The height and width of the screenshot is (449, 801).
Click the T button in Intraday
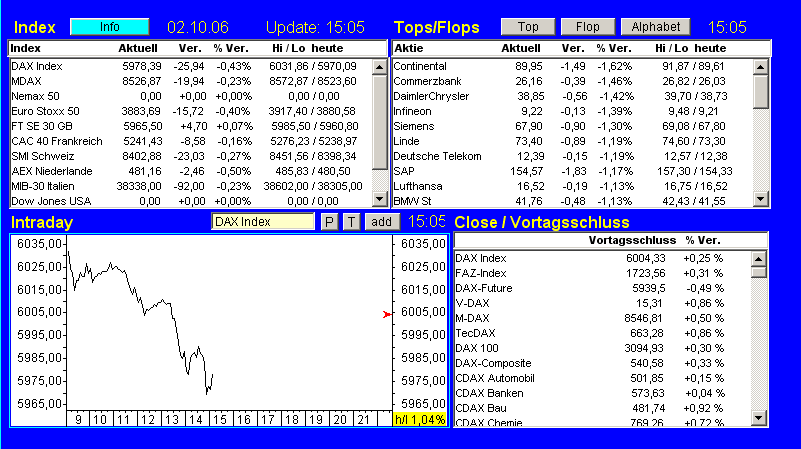351,222
